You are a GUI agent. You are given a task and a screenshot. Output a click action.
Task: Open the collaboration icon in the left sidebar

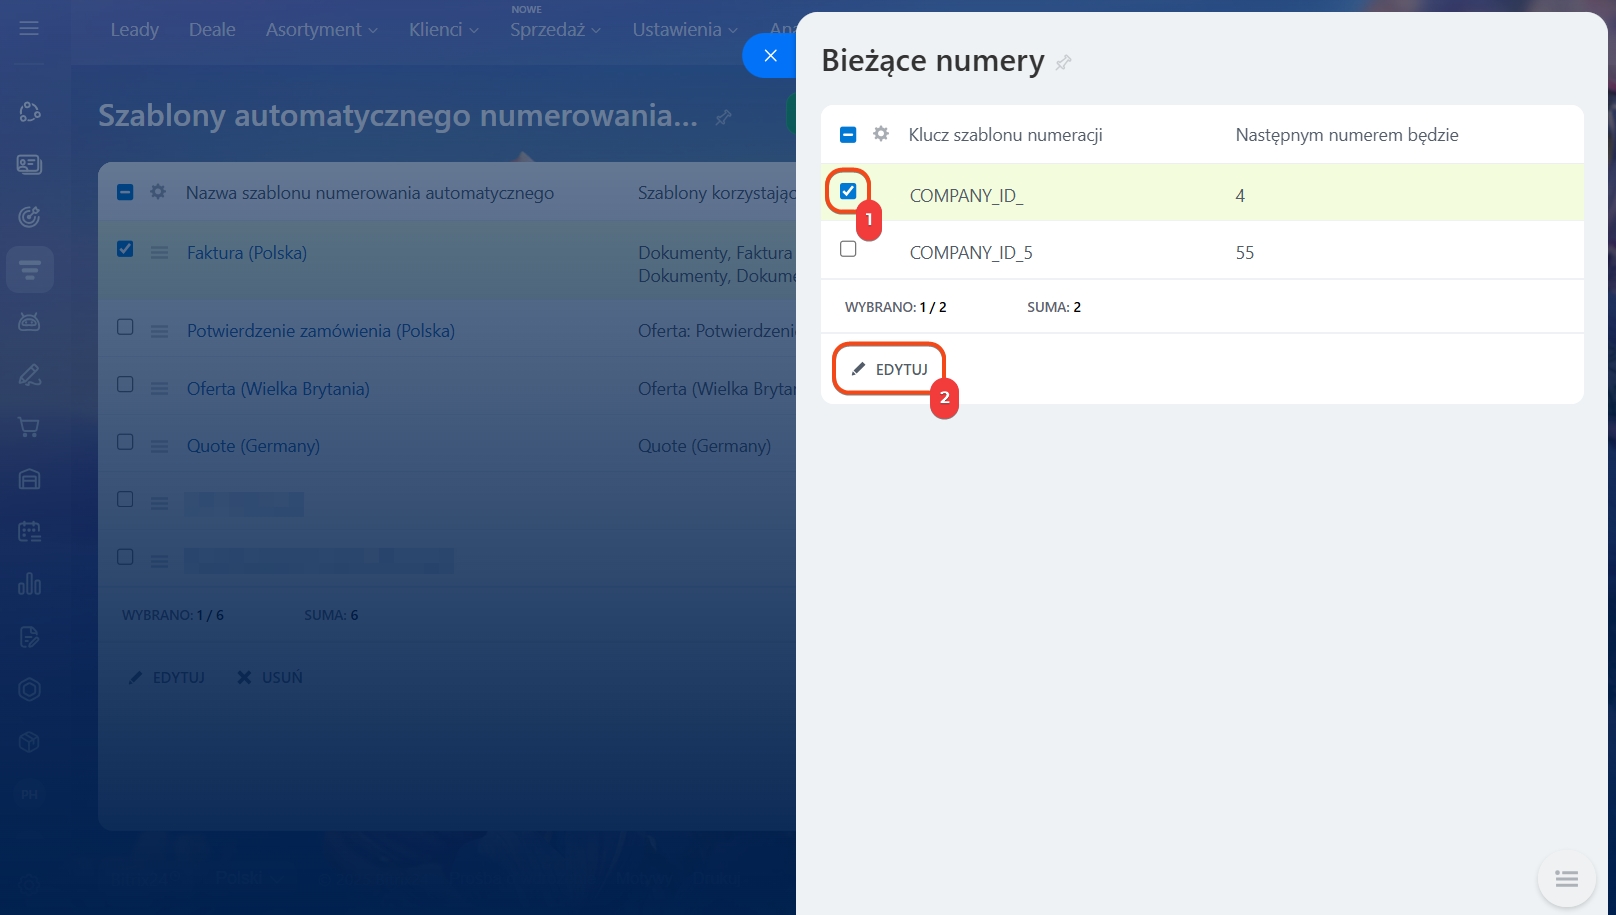coord(29,112)
